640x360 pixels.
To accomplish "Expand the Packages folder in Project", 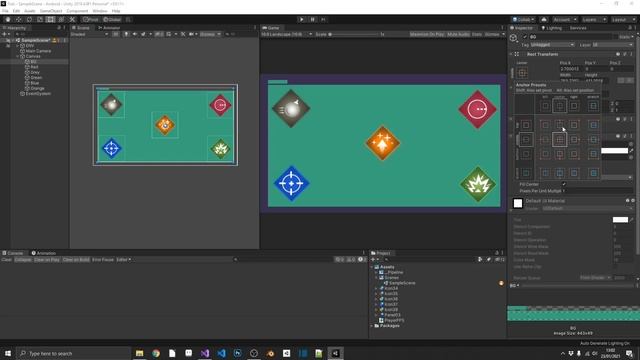I will tap(372, 326).
